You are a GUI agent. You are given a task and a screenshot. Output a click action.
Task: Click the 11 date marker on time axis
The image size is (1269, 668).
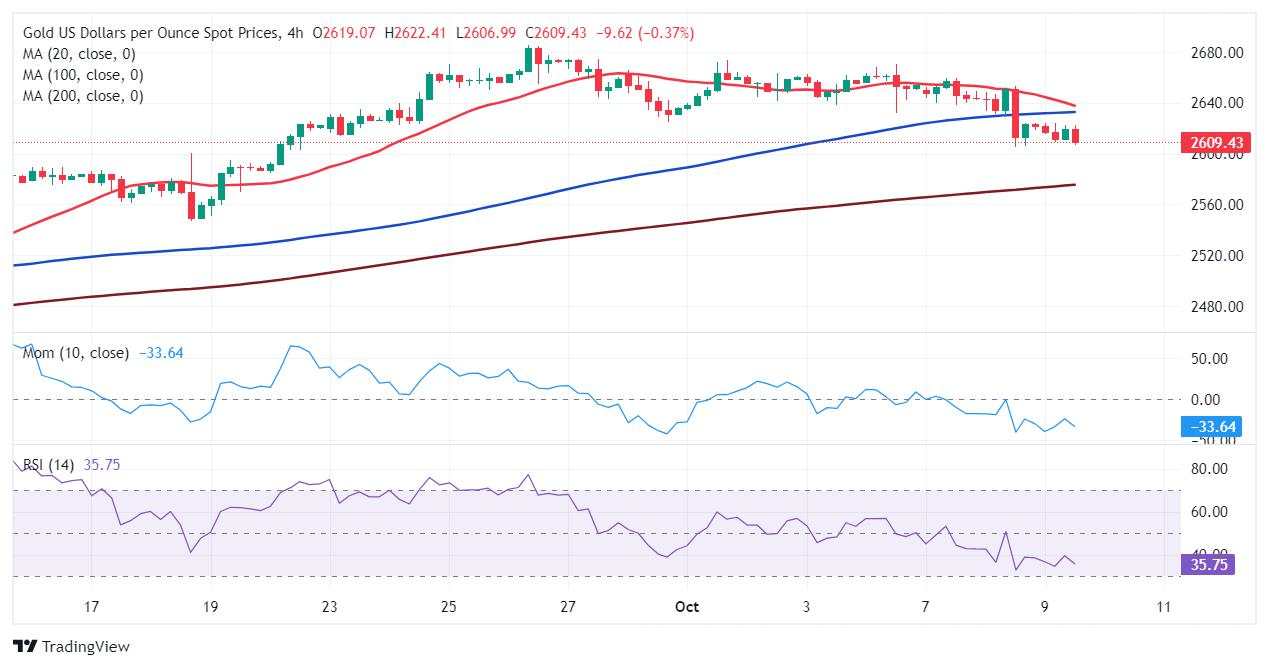click(1163, 606)
